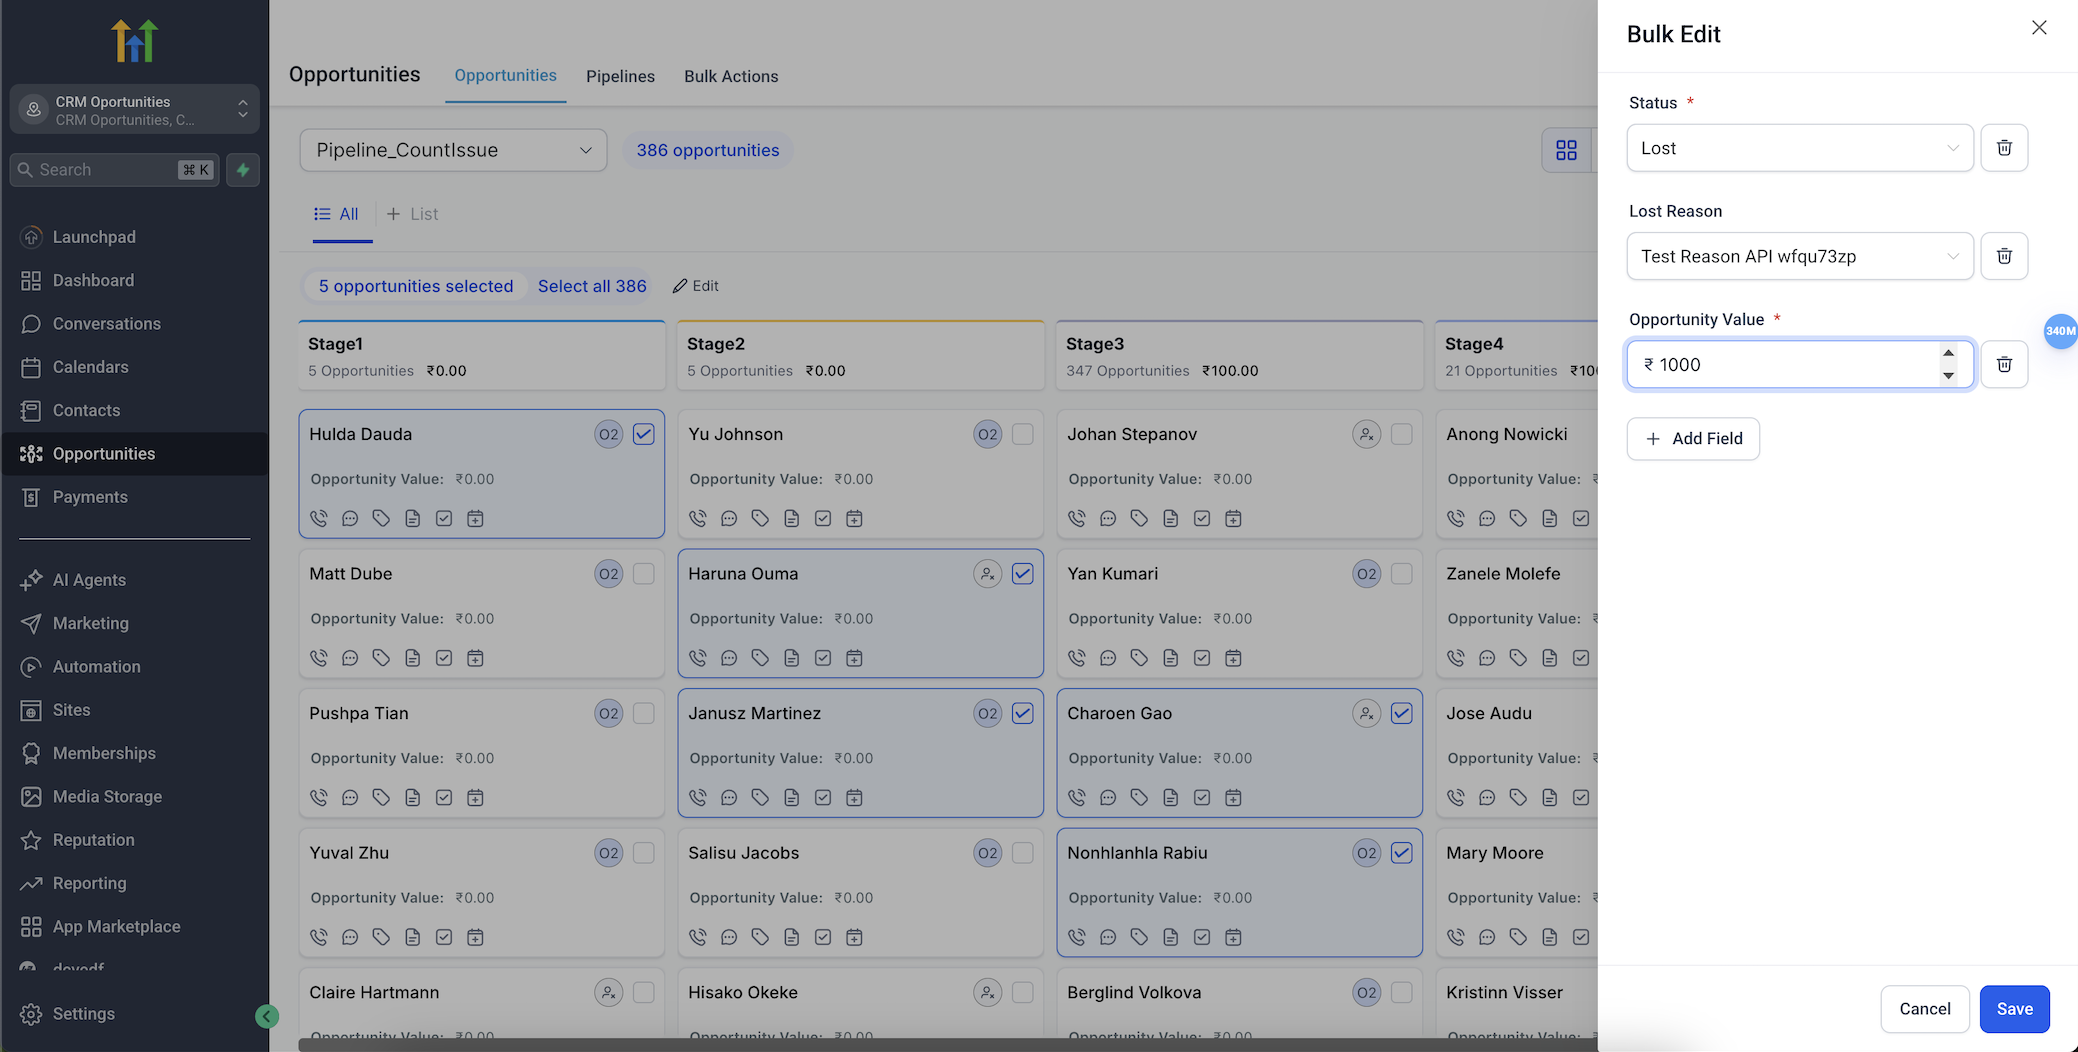Viewport: 2078px width, 1052px height.
Task: Select the All list view tab
Action: 337,214
